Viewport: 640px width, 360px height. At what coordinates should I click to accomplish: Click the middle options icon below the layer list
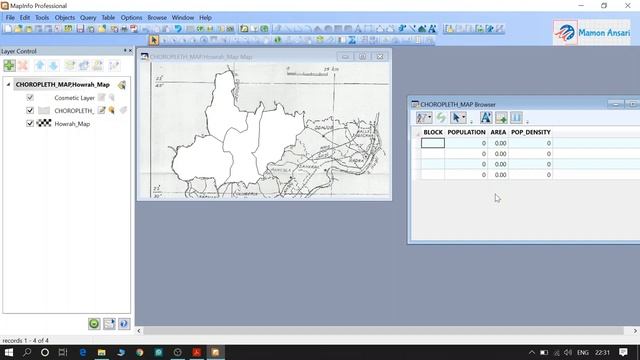[109, 324]
